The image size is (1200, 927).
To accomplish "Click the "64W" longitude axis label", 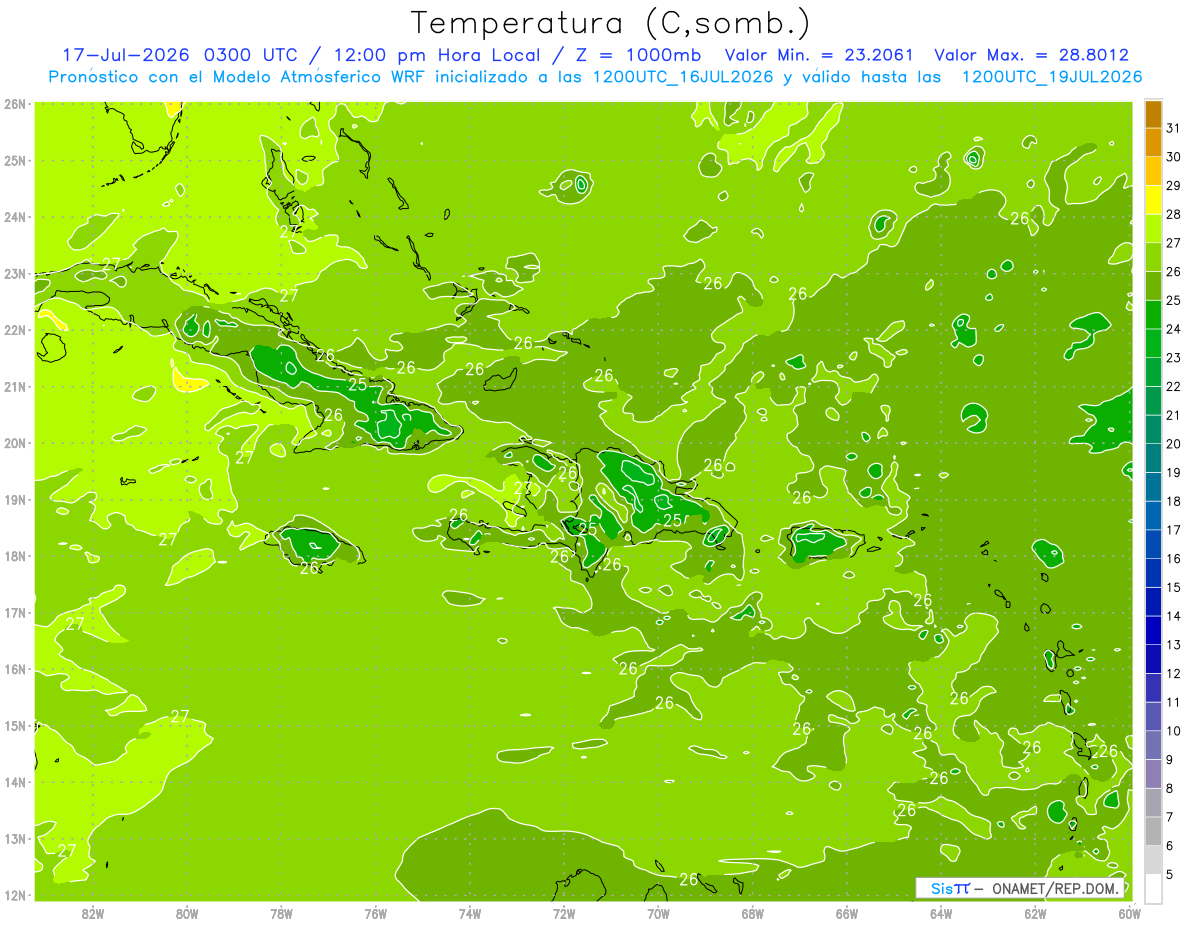I will pos(940,913).
